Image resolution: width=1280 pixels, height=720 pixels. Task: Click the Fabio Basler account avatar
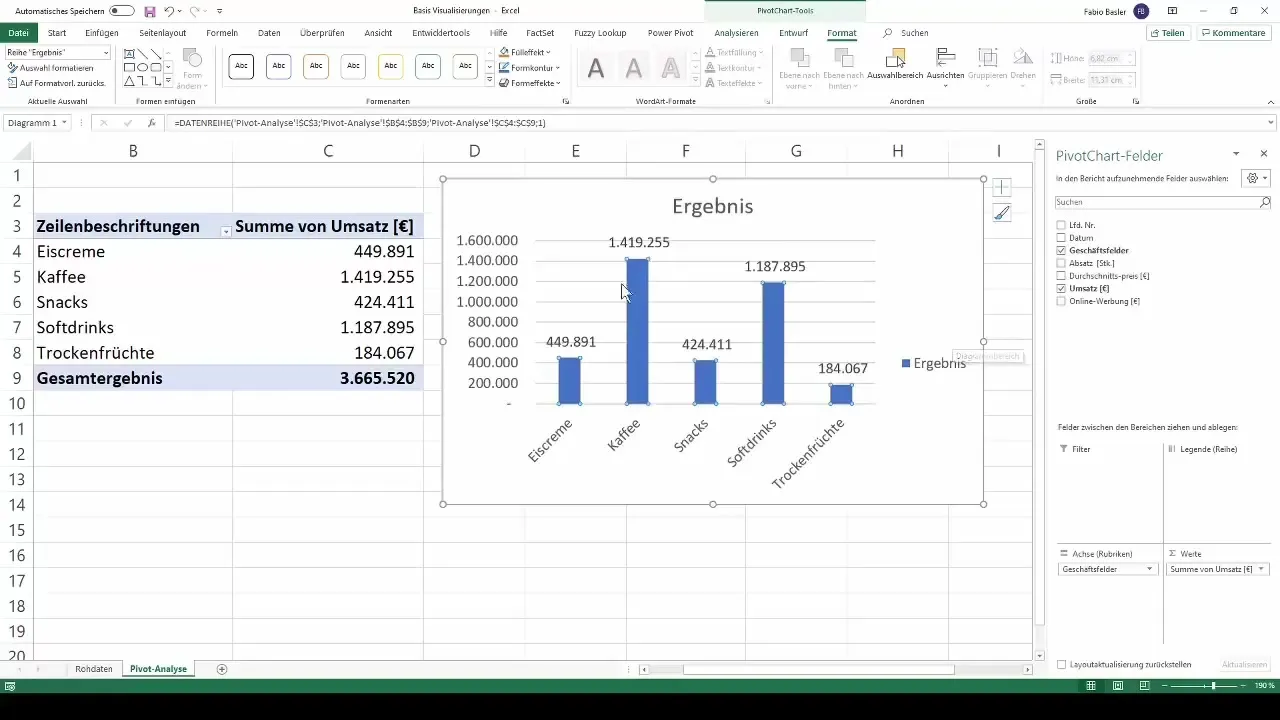(1141, 11)
